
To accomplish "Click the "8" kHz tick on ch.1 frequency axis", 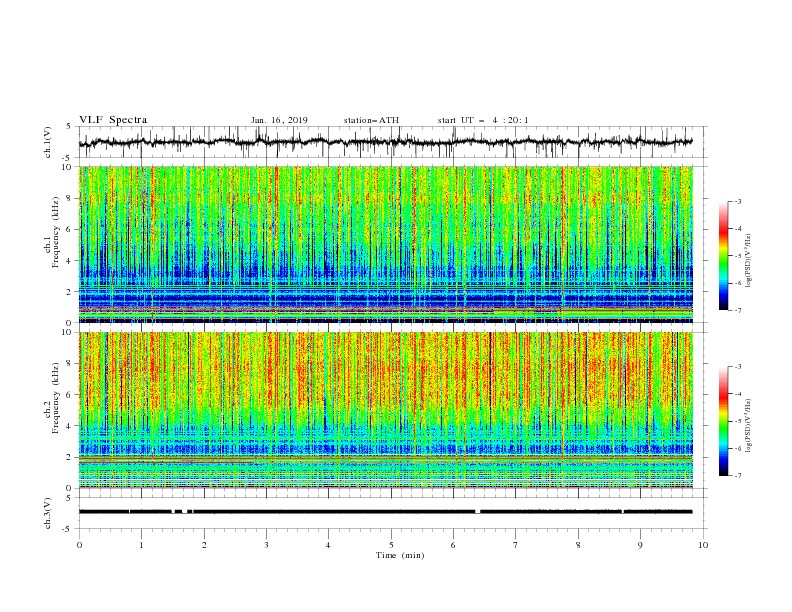I will [x=70, y=198].
